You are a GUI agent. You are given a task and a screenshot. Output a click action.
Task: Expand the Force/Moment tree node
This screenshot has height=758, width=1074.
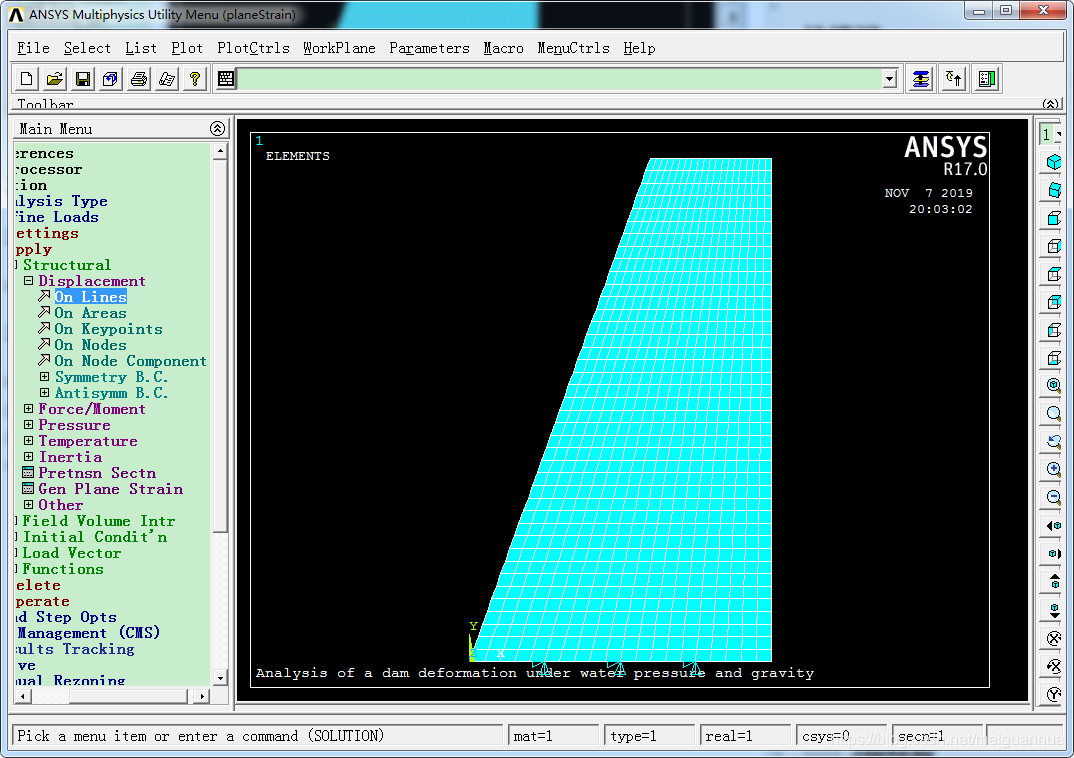point(29,409)
